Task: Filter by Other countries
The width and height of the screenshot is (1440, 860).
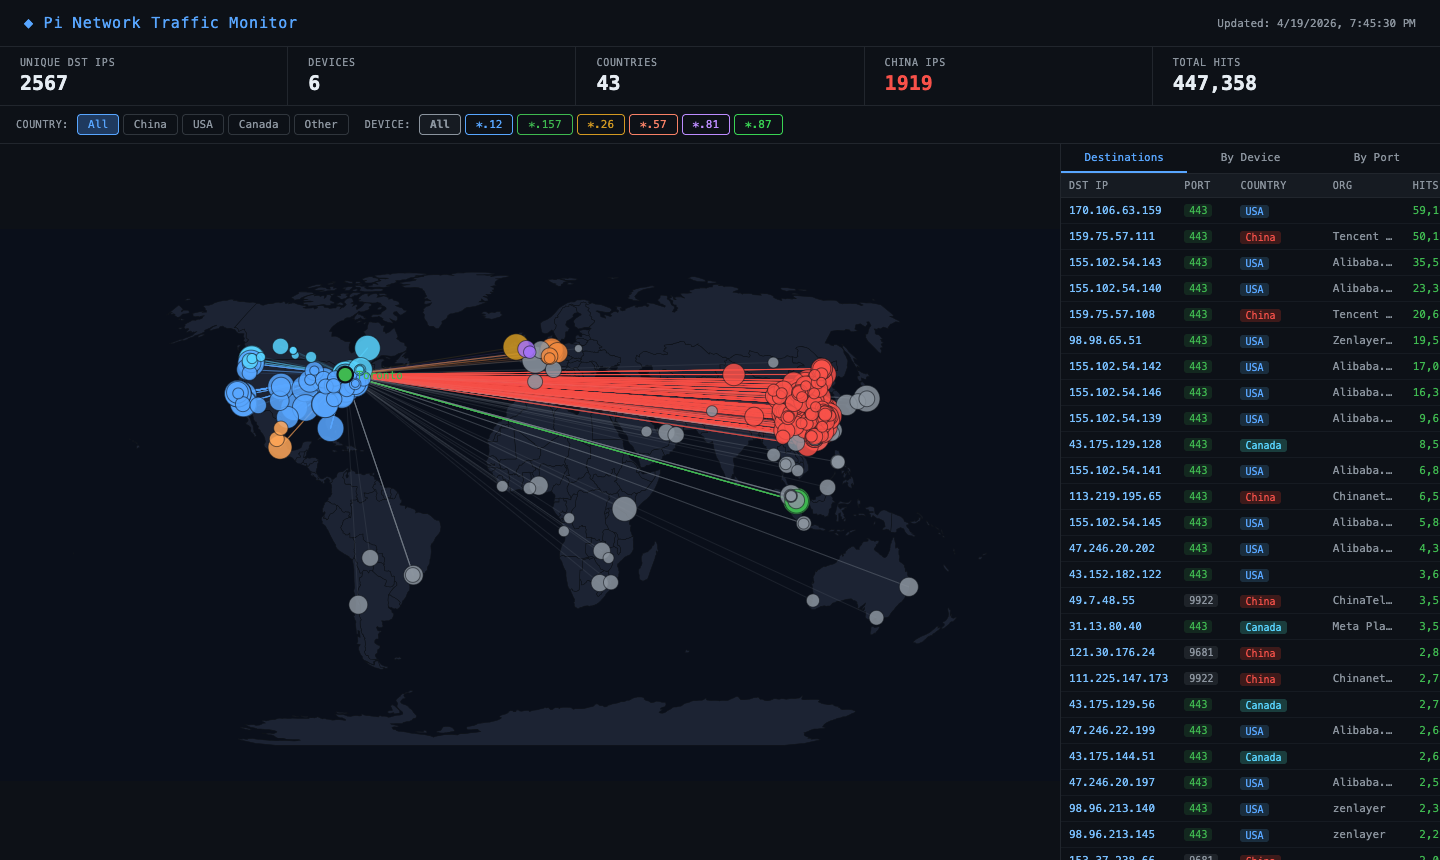Action: point(321,124)
